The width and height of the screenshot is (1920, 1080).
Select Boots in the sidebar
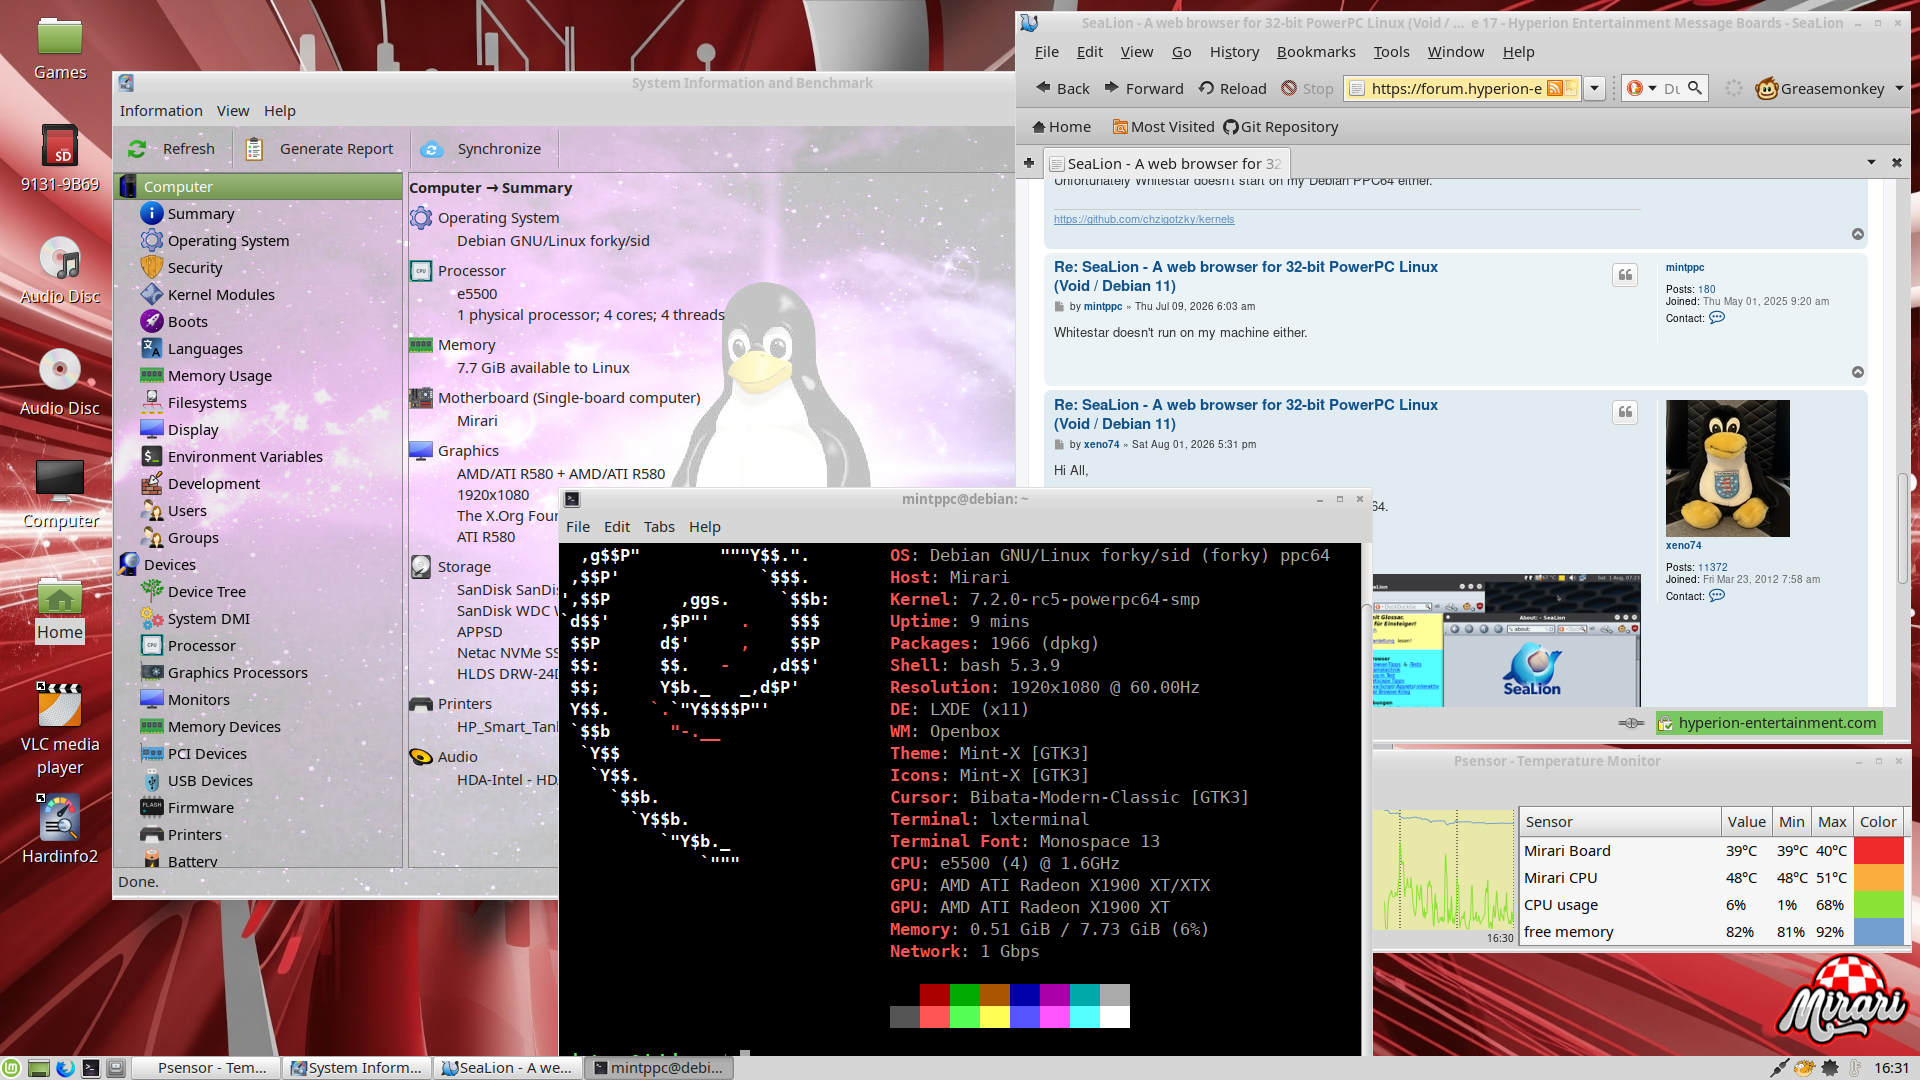pos(187,322)
